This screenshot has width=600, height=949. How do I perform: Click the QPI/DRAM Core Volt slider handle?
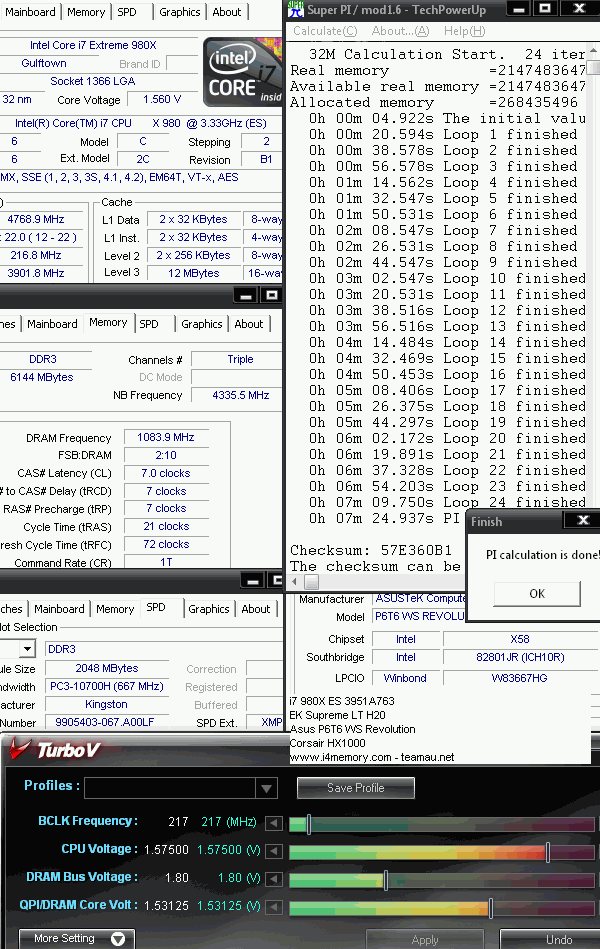click(x=490, y=907)
